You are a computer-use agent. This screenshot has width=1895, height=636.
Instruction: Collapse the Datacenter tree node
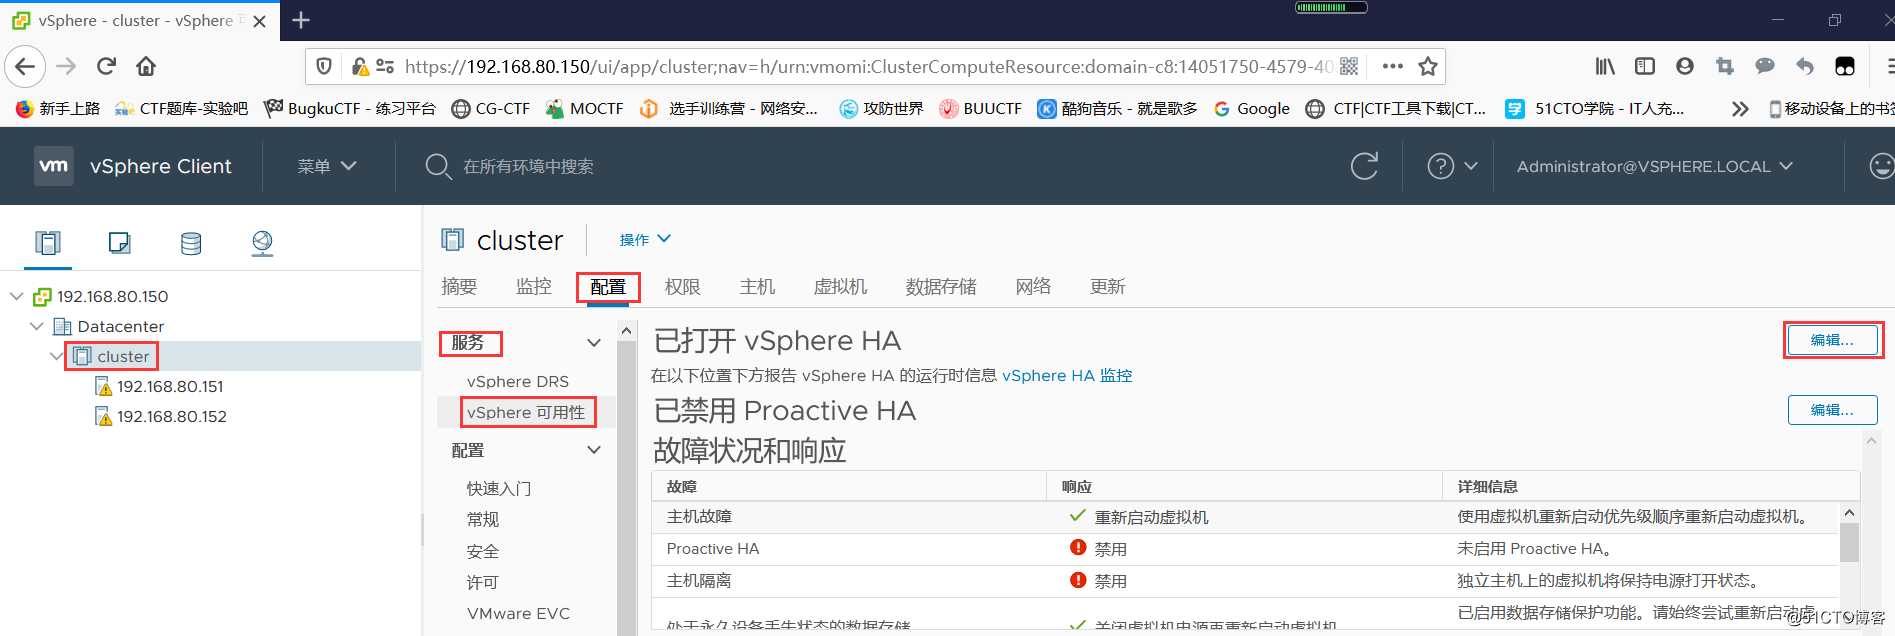click(37, 327)
